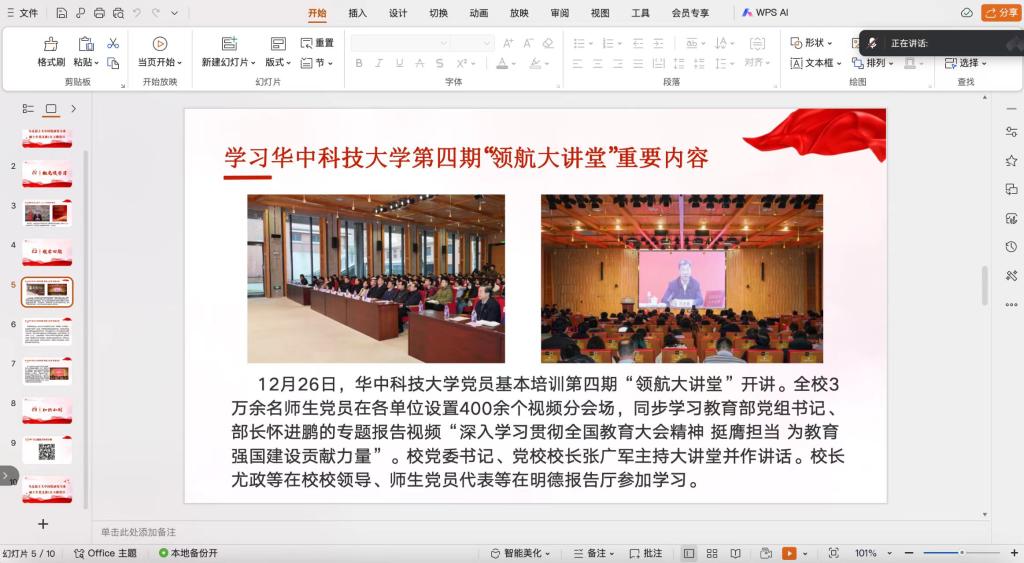1024x563 pixels.
Task: Click the add slide plus icon below thumbnails
Action: click(x=43, y=523)
